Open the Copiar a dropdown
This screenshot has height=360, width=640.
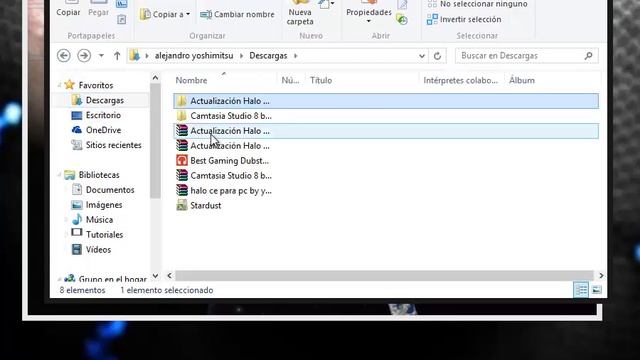pos(165,14)
